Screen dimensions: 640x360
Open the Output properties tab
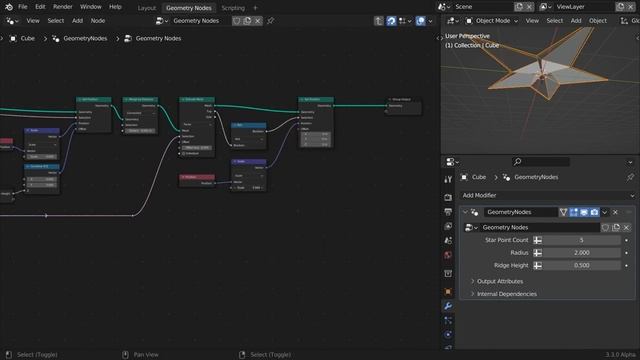pyautogui.click(x=448, y=212)
